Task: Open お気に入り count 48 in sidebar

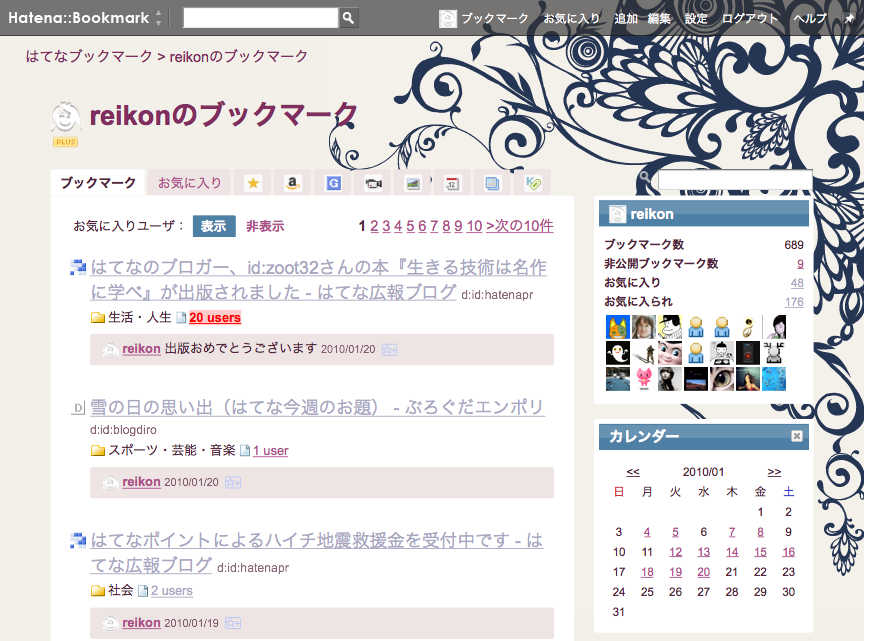Action: [x=797, y=283]
